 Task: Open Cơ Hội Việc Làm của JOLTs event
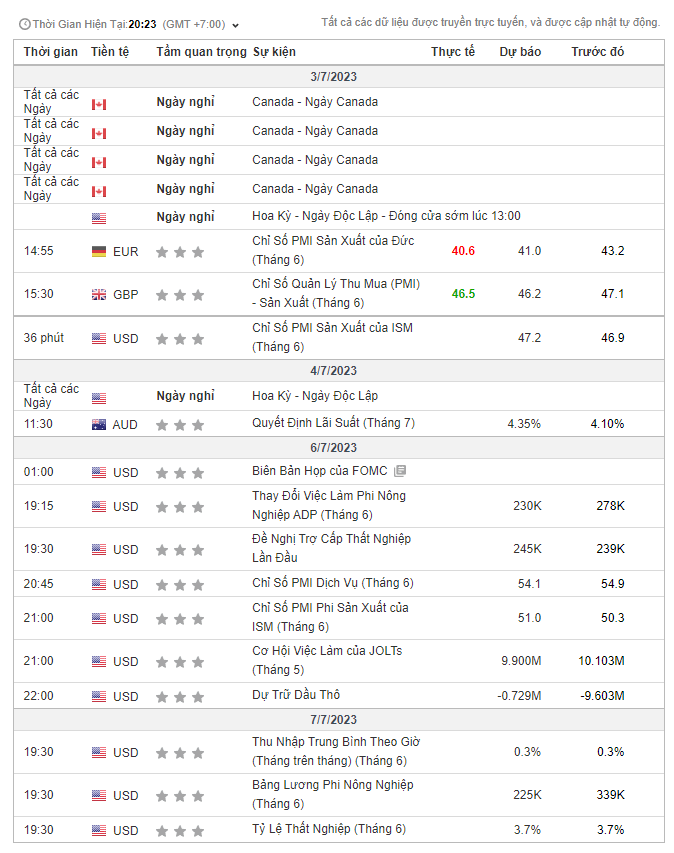coord(327,651)
